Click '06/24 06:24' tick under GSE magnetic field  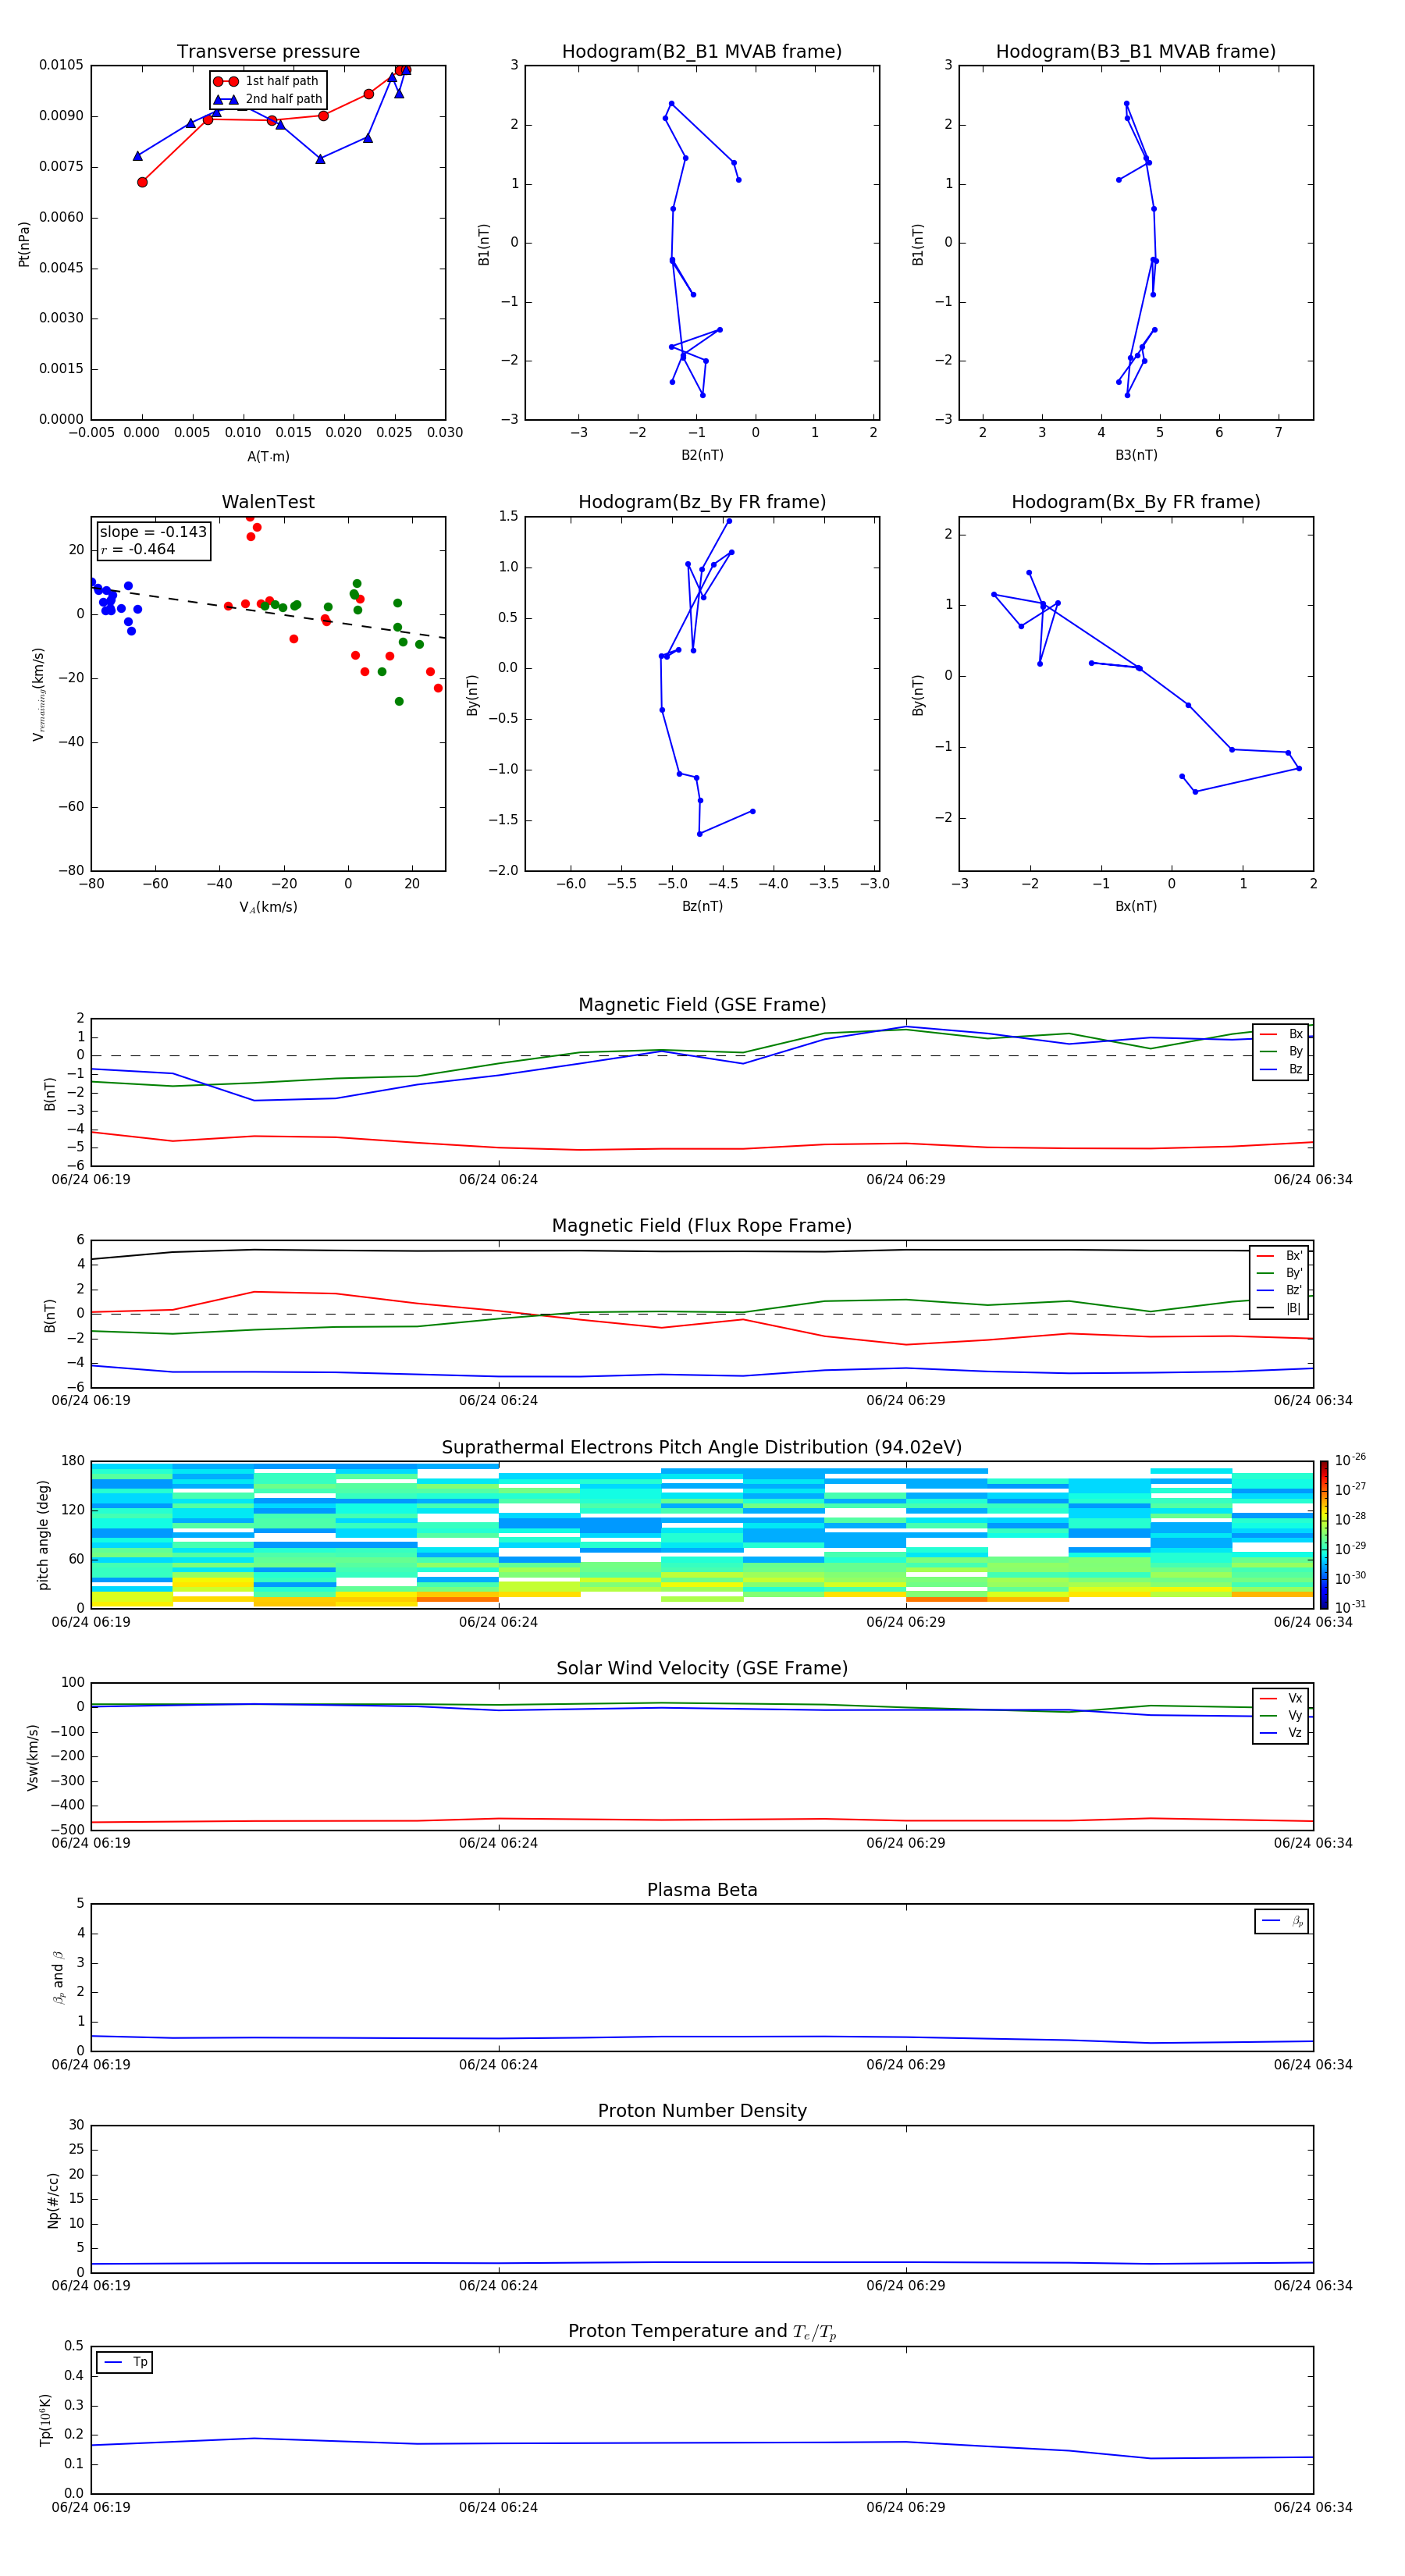pyautogui.click(x=498, y=1179)
